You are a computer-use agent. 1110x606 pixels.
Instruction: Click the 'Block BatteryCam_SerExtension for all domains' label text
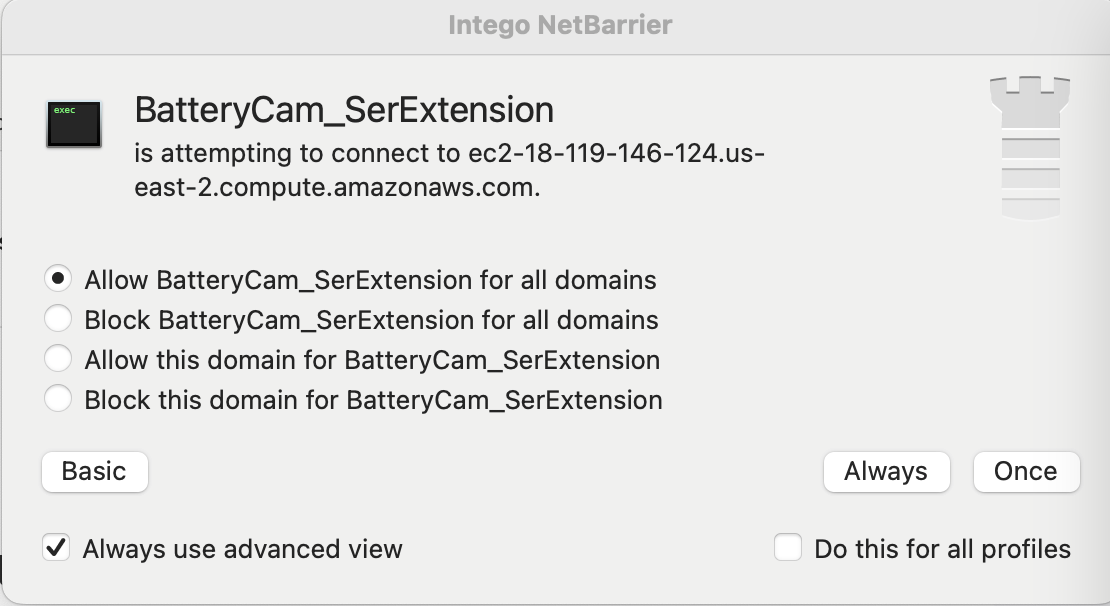pos(371,320)
